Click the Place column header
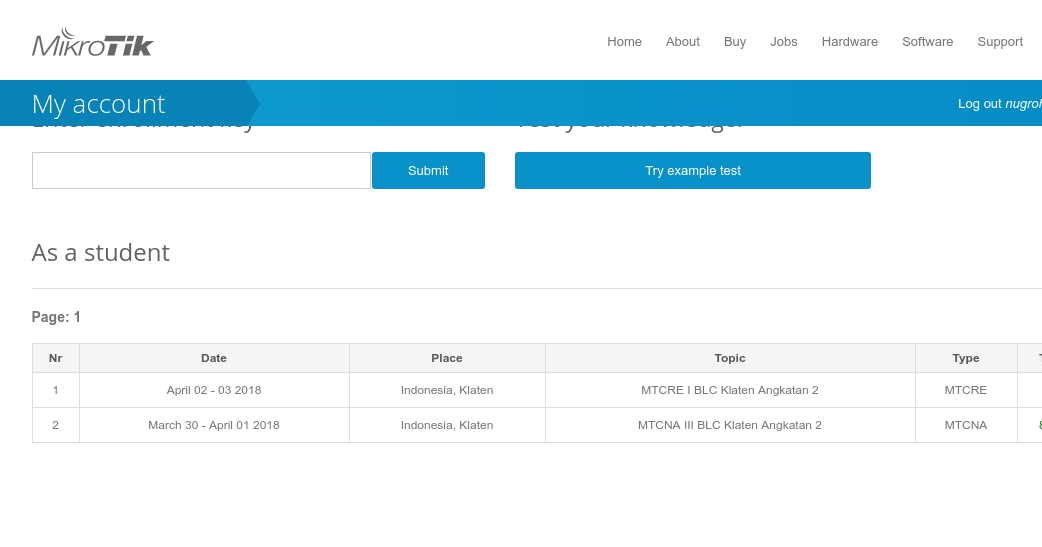The width and height of the screenshot is (1042, 547). pyautogui.click(x=447, y=358)
